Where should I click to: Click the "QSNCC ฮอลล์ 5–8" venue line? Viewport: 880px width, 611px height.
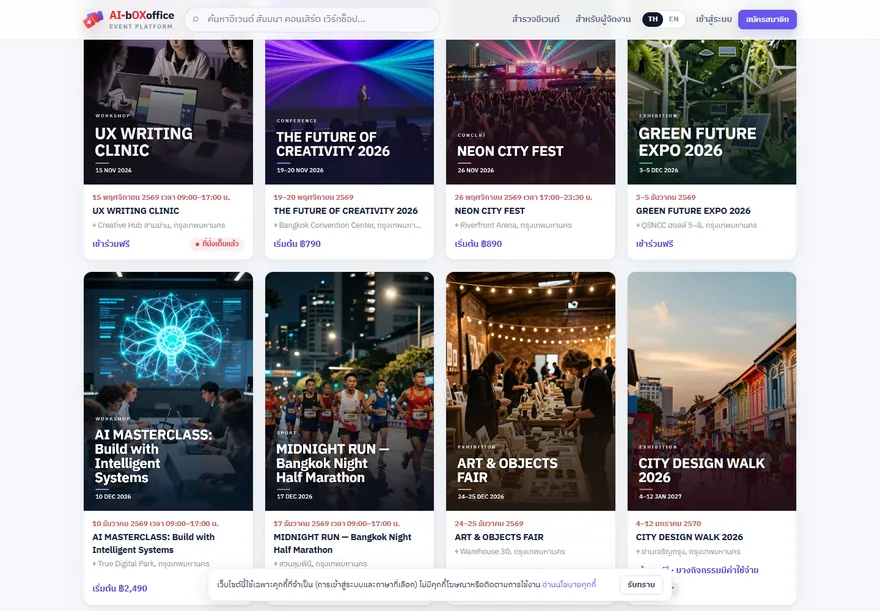point(696,225)
